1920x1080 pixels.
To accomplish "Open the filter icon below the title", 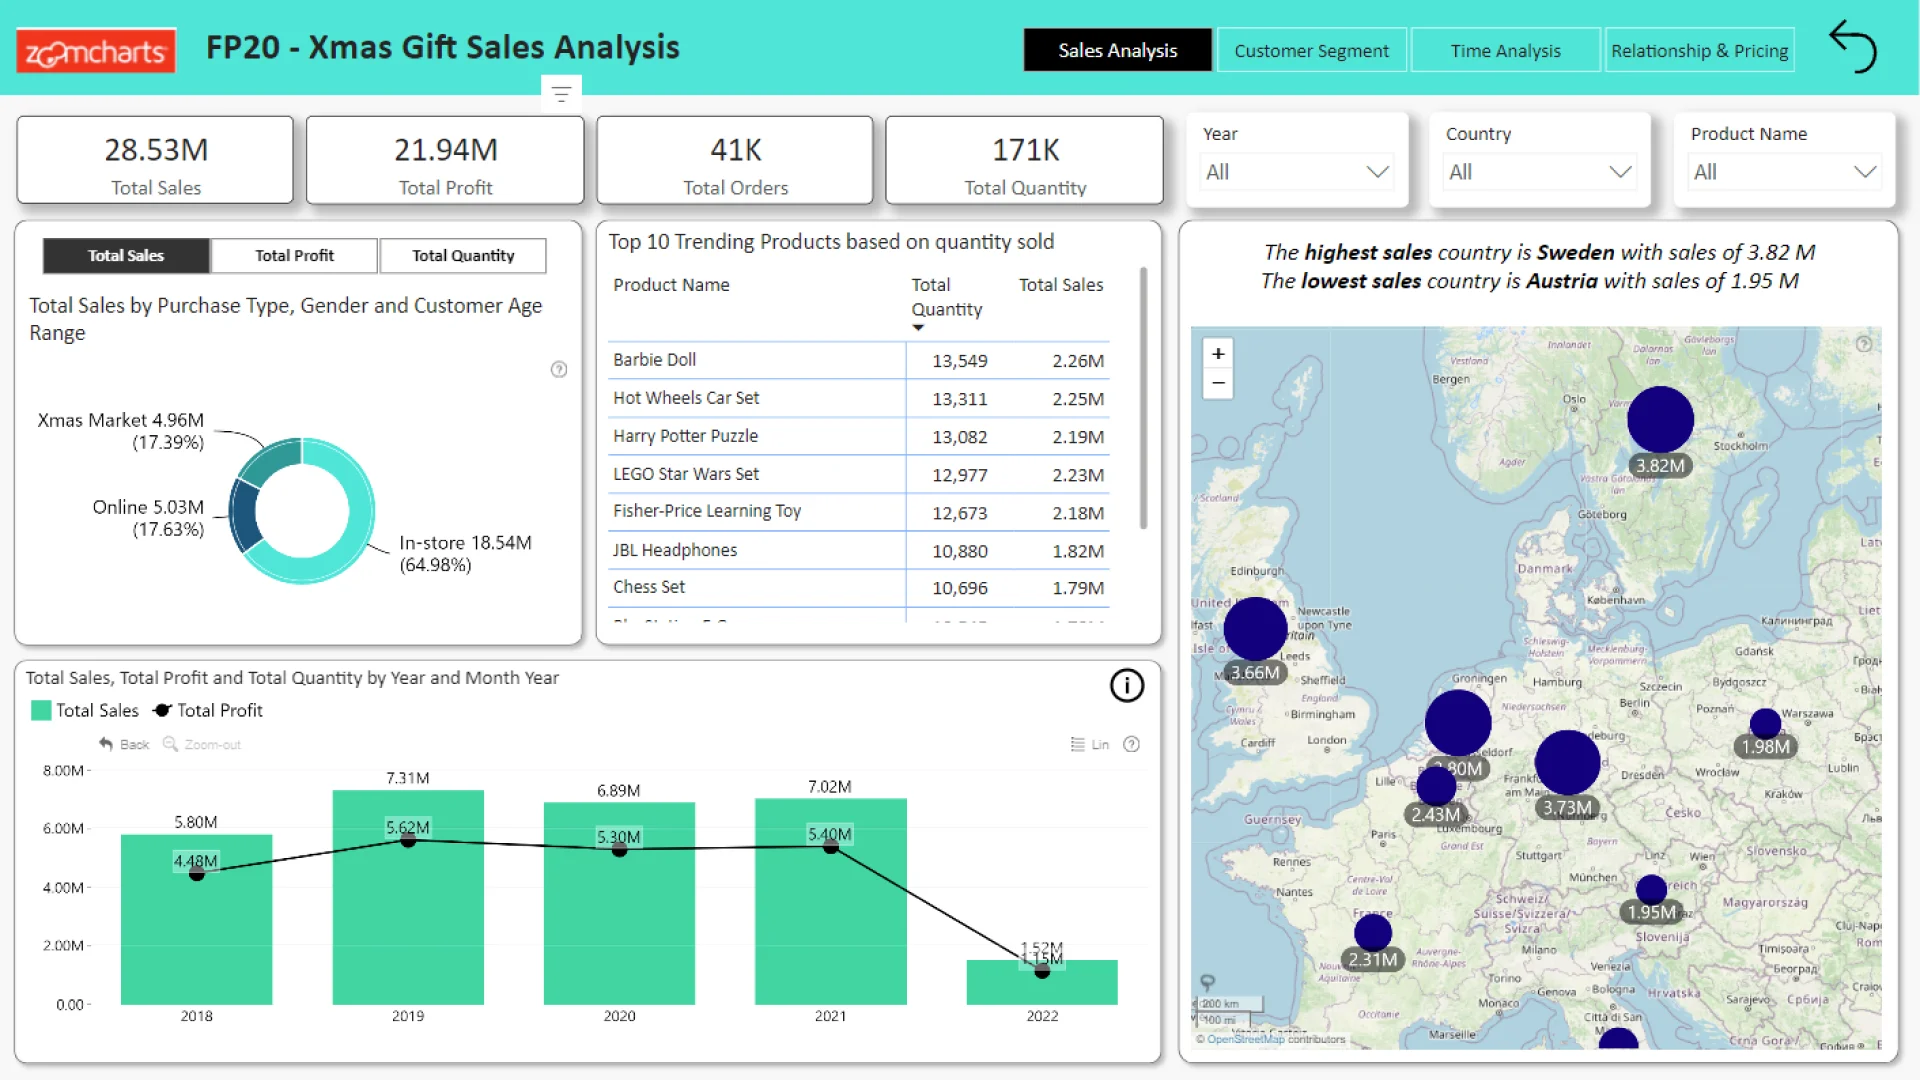I will (561, 94).
